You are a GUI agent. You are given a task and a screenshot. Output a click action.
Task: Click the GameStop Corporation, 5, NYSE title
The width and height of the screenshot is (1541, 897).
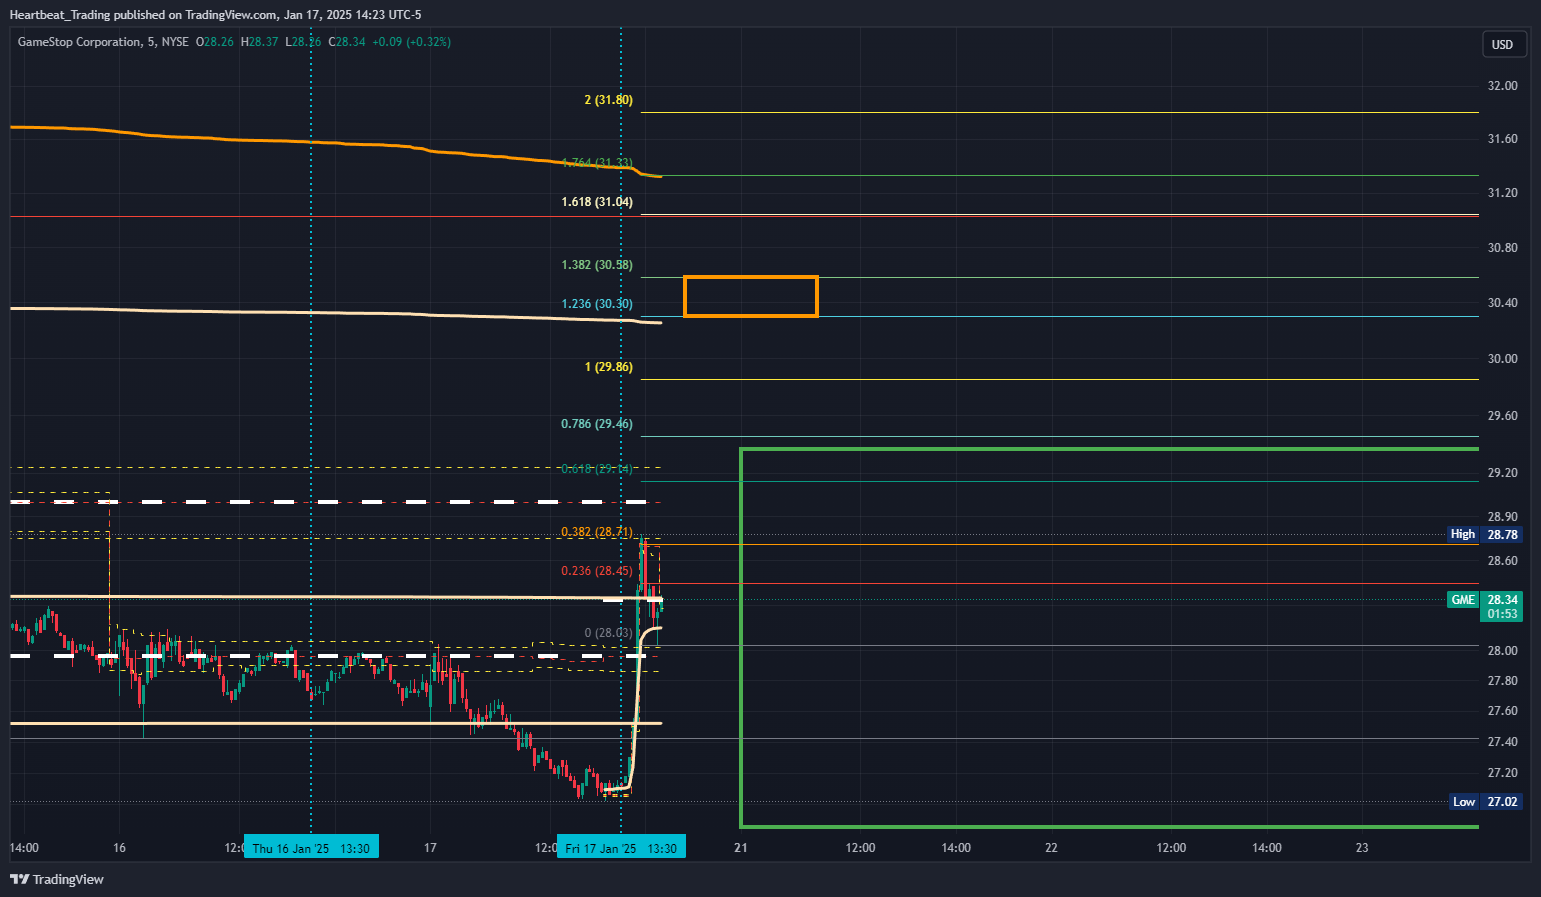[x=103, y=42]
